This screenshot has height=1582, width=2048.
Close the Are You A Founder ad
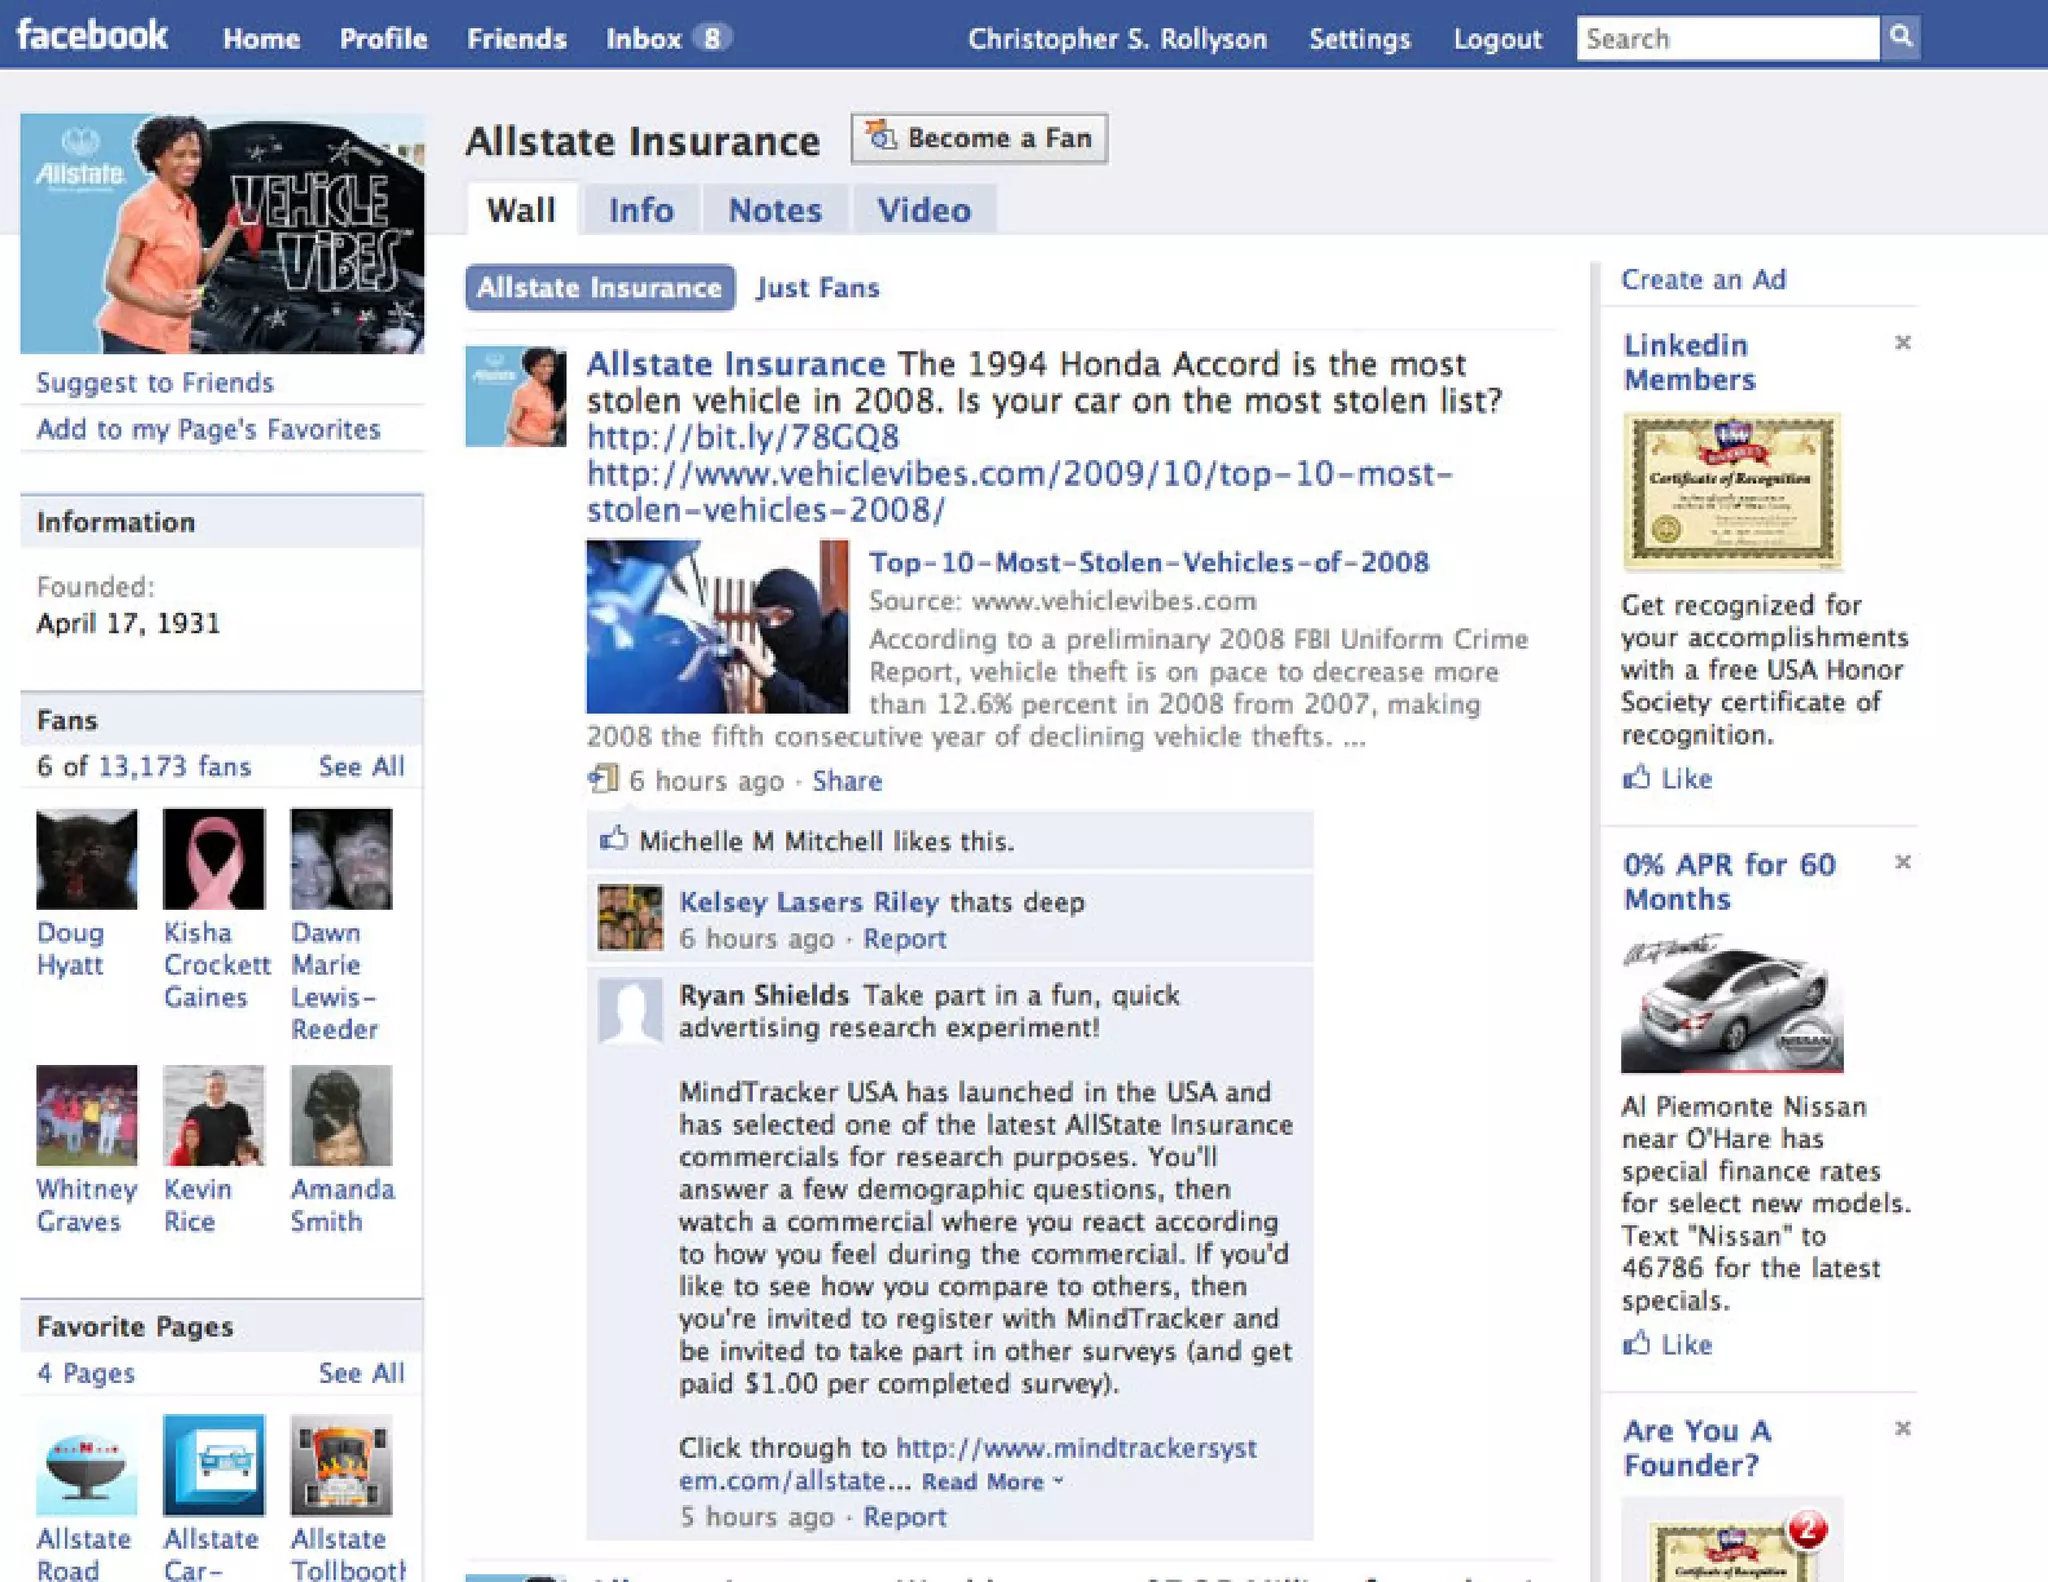[1902, 1428]
